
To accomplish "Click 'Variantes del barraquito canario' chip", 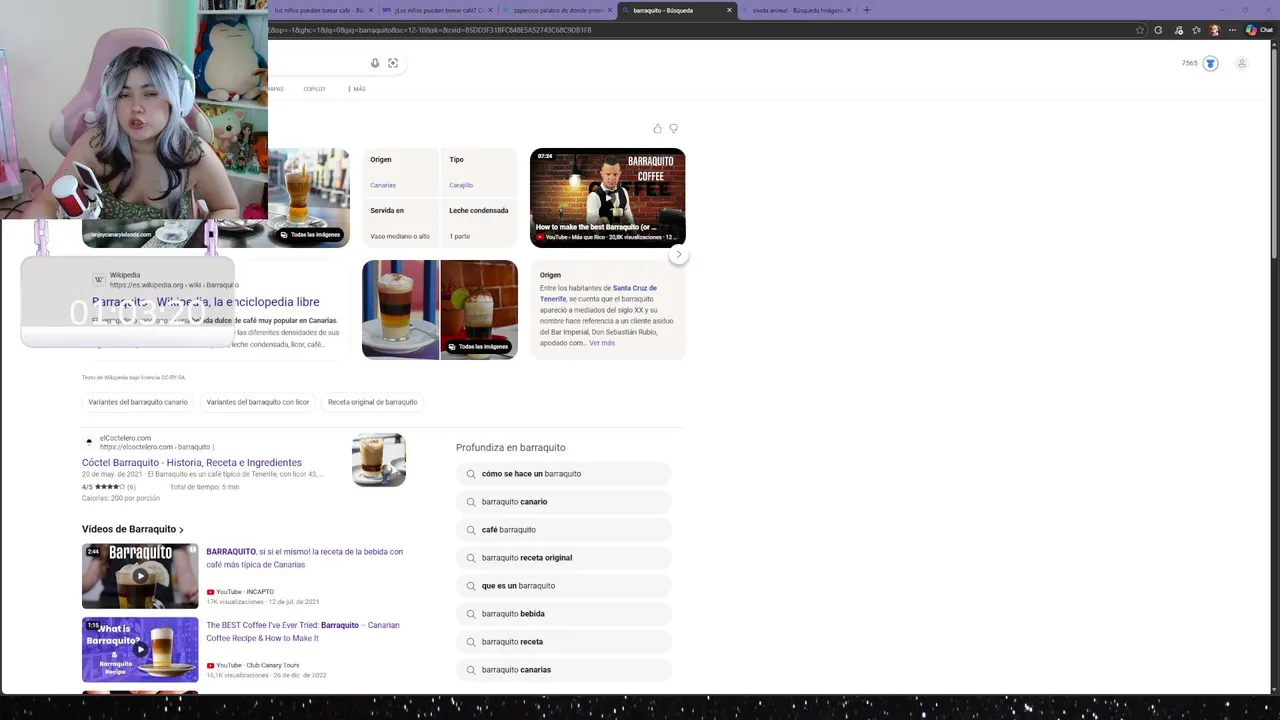I will click(x=138, y=402).
